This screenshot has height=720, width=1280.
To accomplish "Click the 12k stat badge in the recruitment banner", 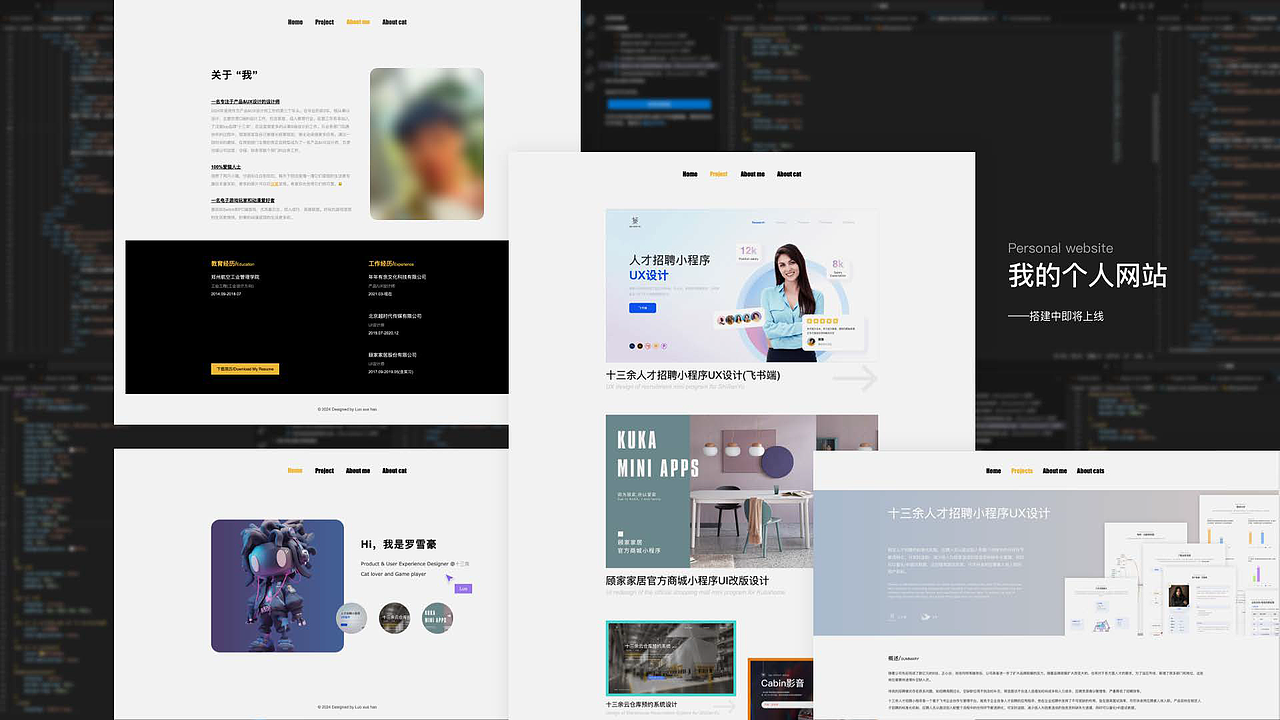I will click(748, 253).
